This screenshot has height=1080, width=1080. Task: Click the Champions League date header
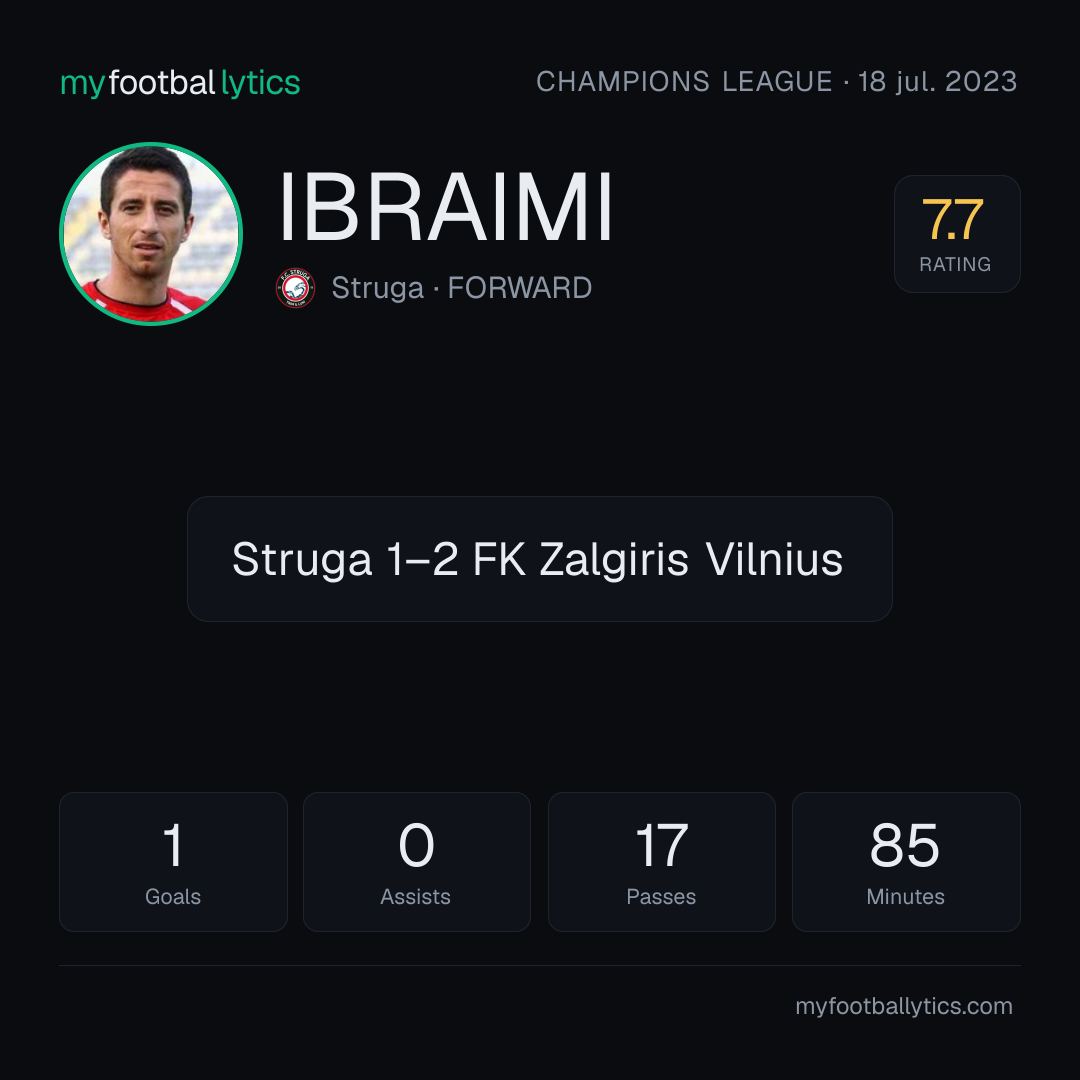[x=776, y=82]
